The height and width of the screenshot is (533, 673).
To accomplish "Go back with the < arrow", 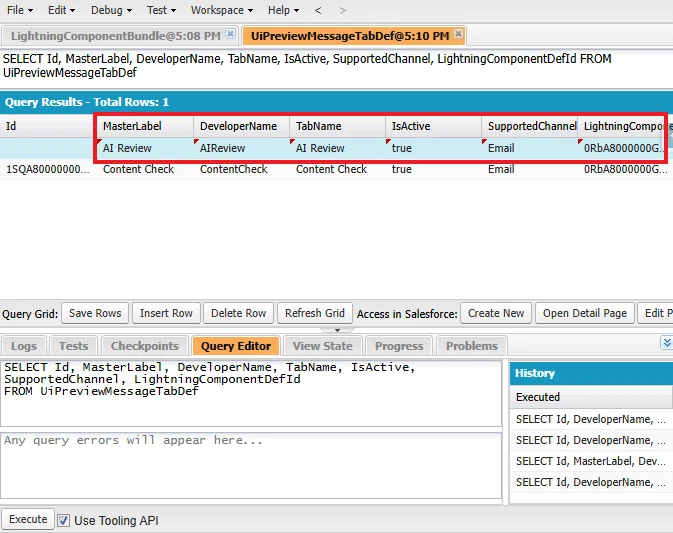I will tap(318, 10).
